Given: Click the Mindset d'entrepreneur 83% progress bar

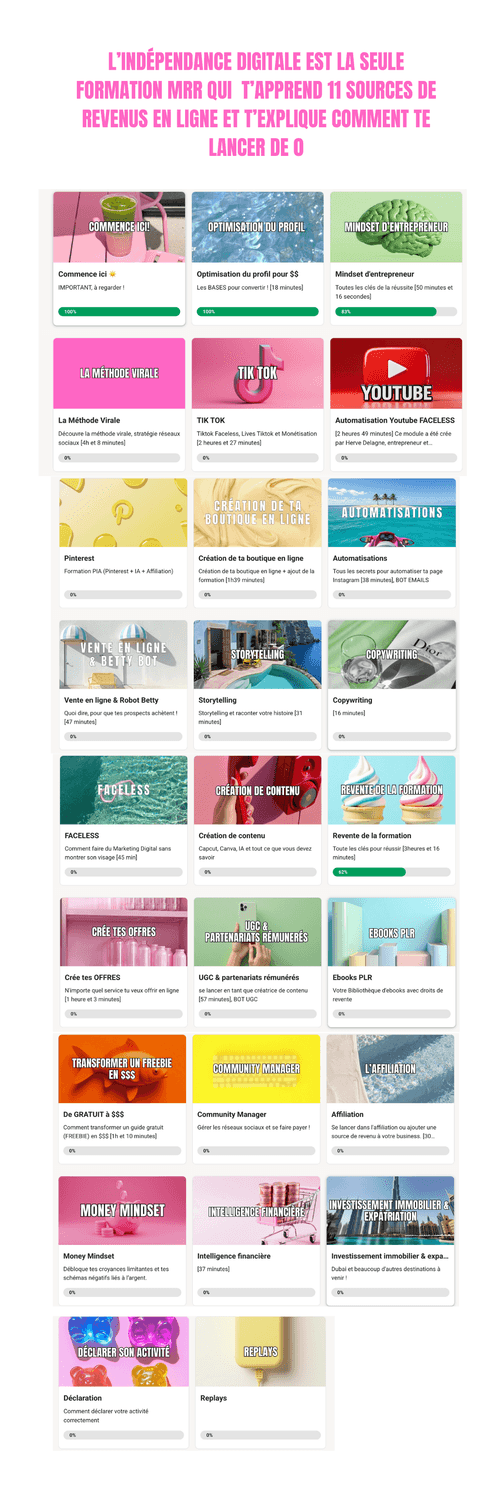Looking at the screenshot, I should (x=396, y=312).
